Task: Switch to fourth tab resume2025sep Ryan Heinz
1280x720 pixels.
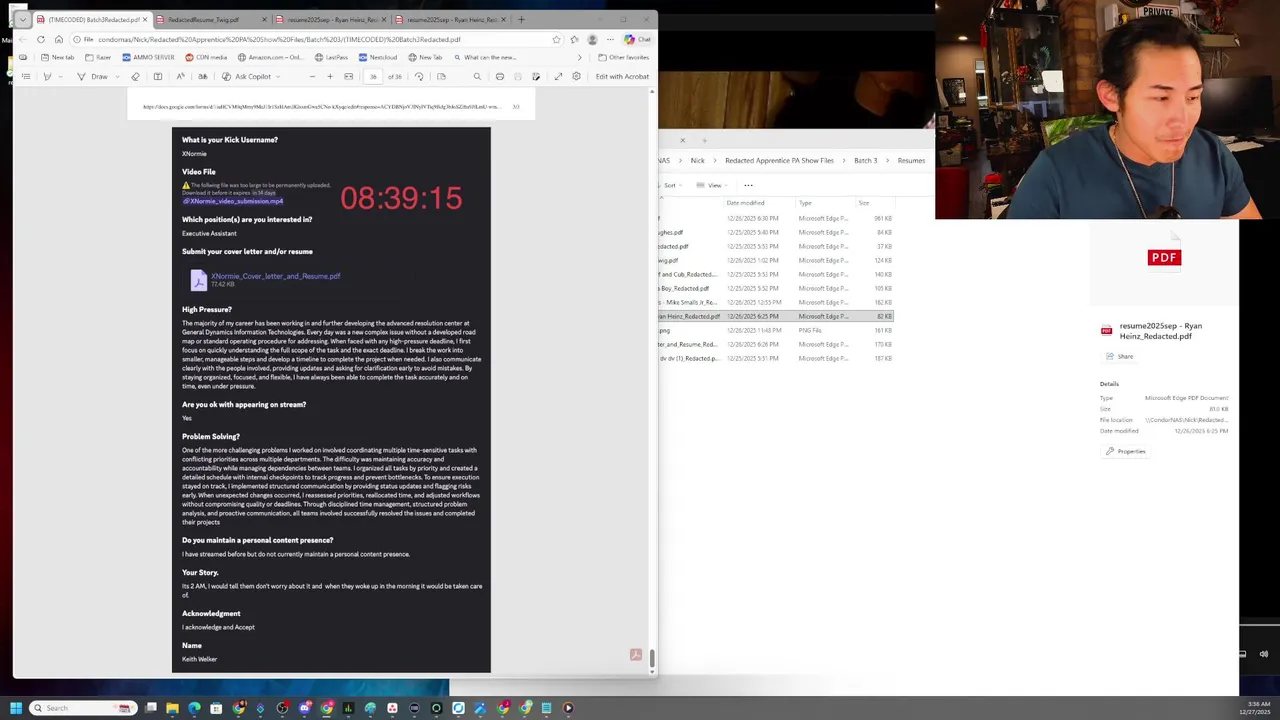Action: tap(450, 19)
